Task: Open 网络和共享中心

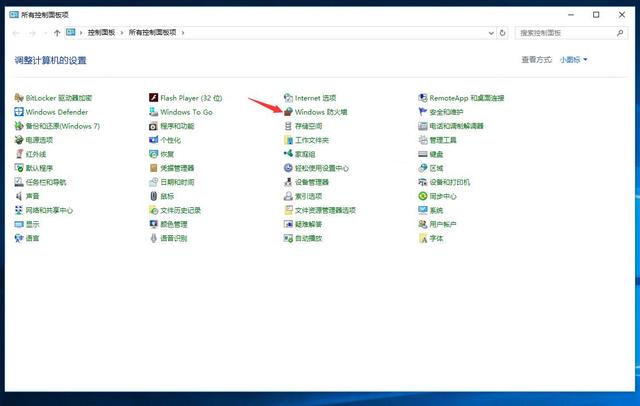Action: coord(44,210)
